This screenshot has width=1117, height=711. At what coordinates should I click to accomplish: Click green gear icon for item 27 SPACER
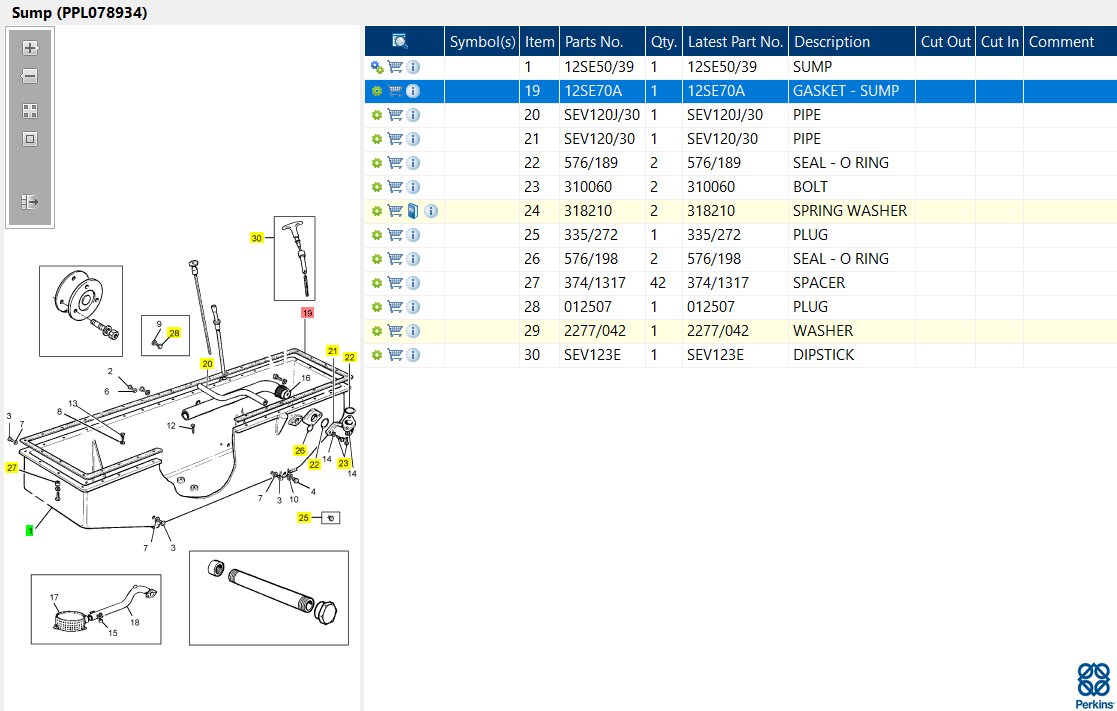377,283
